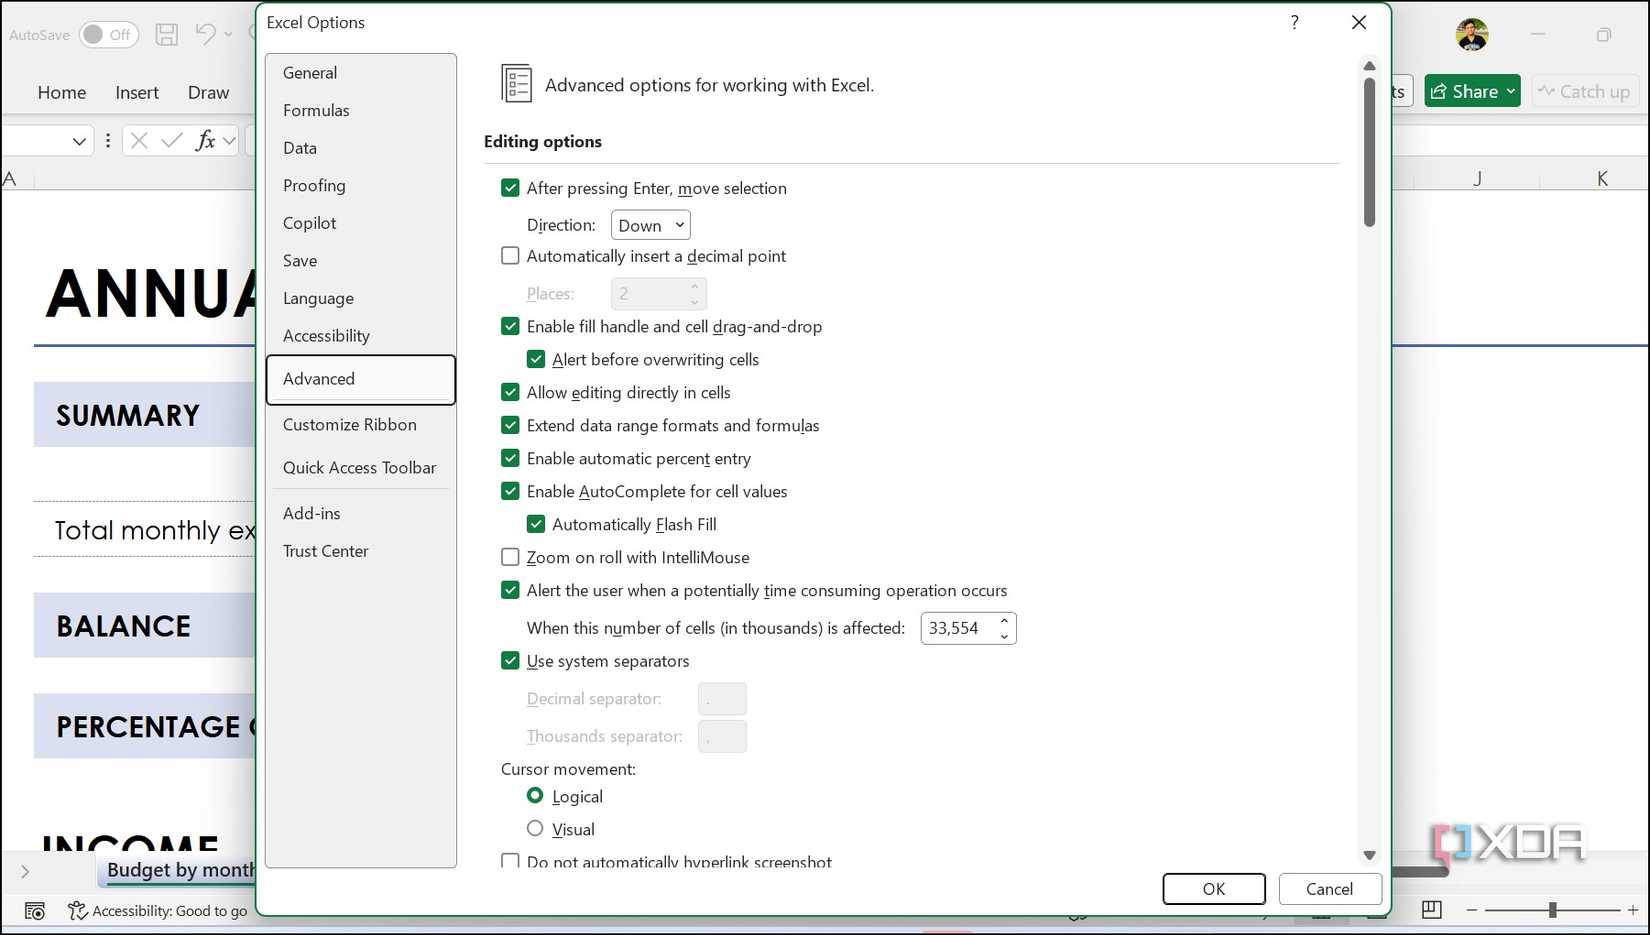The width and height of the screenshot is (1650, 935).
Task: Click Cancel in Excel Options
Action: (1330, 889)
